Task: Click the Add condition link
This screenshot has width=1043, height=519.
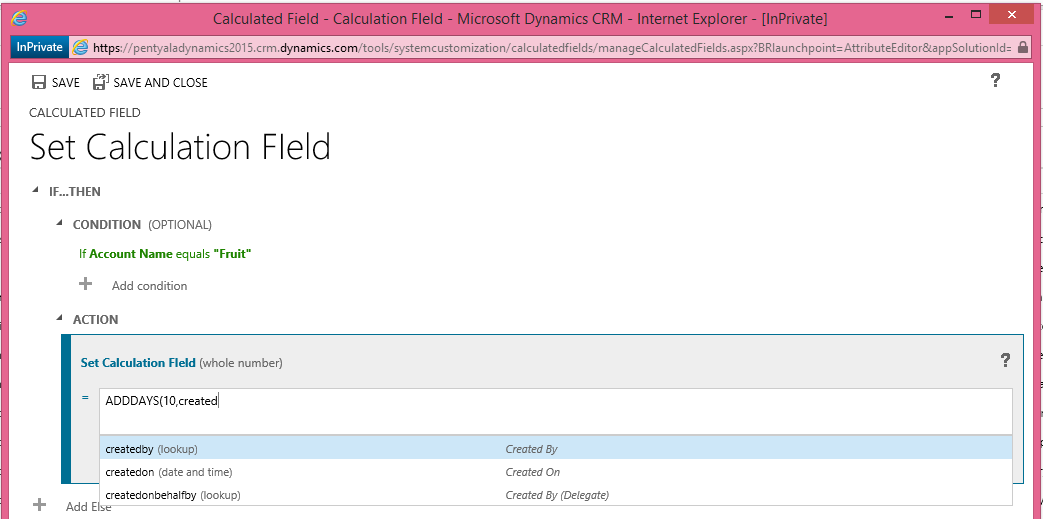Action: point(149,286)
